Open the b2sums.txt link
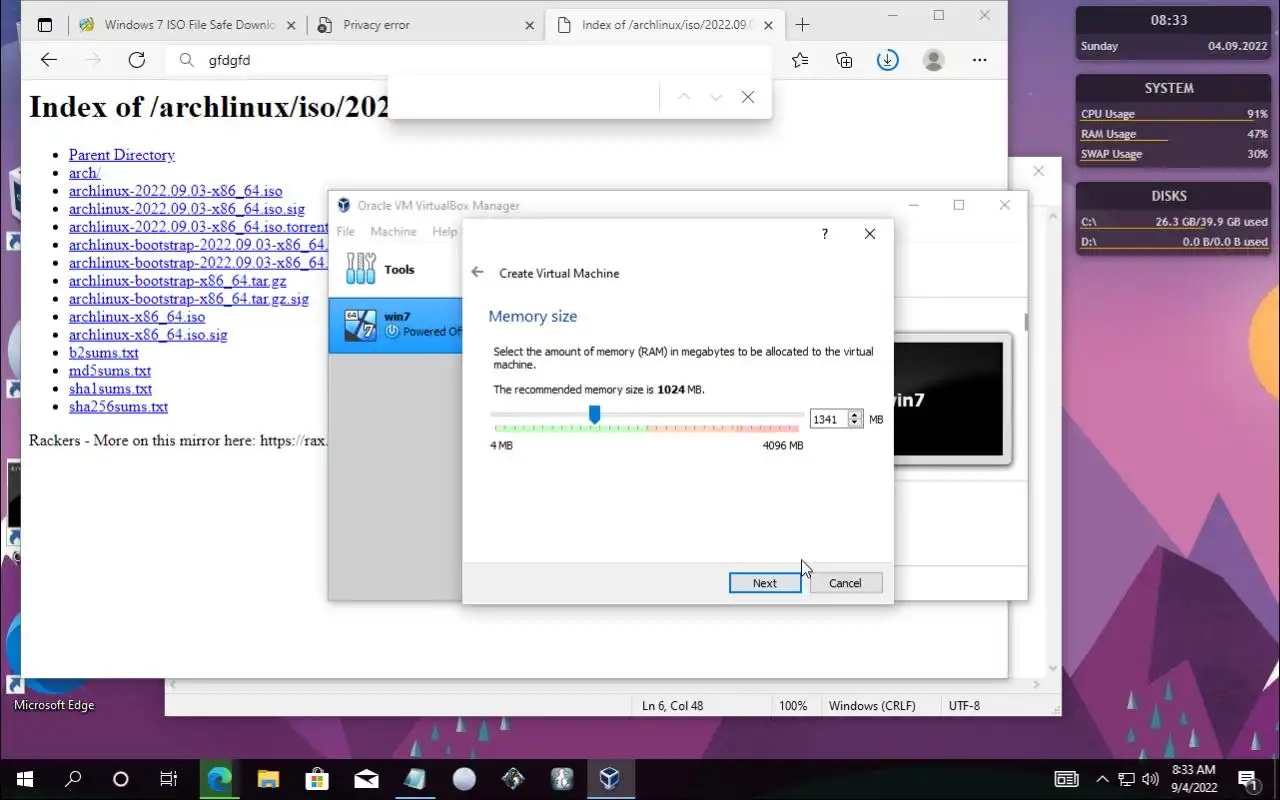1280x800 pixels. click(x=104, y=353)
